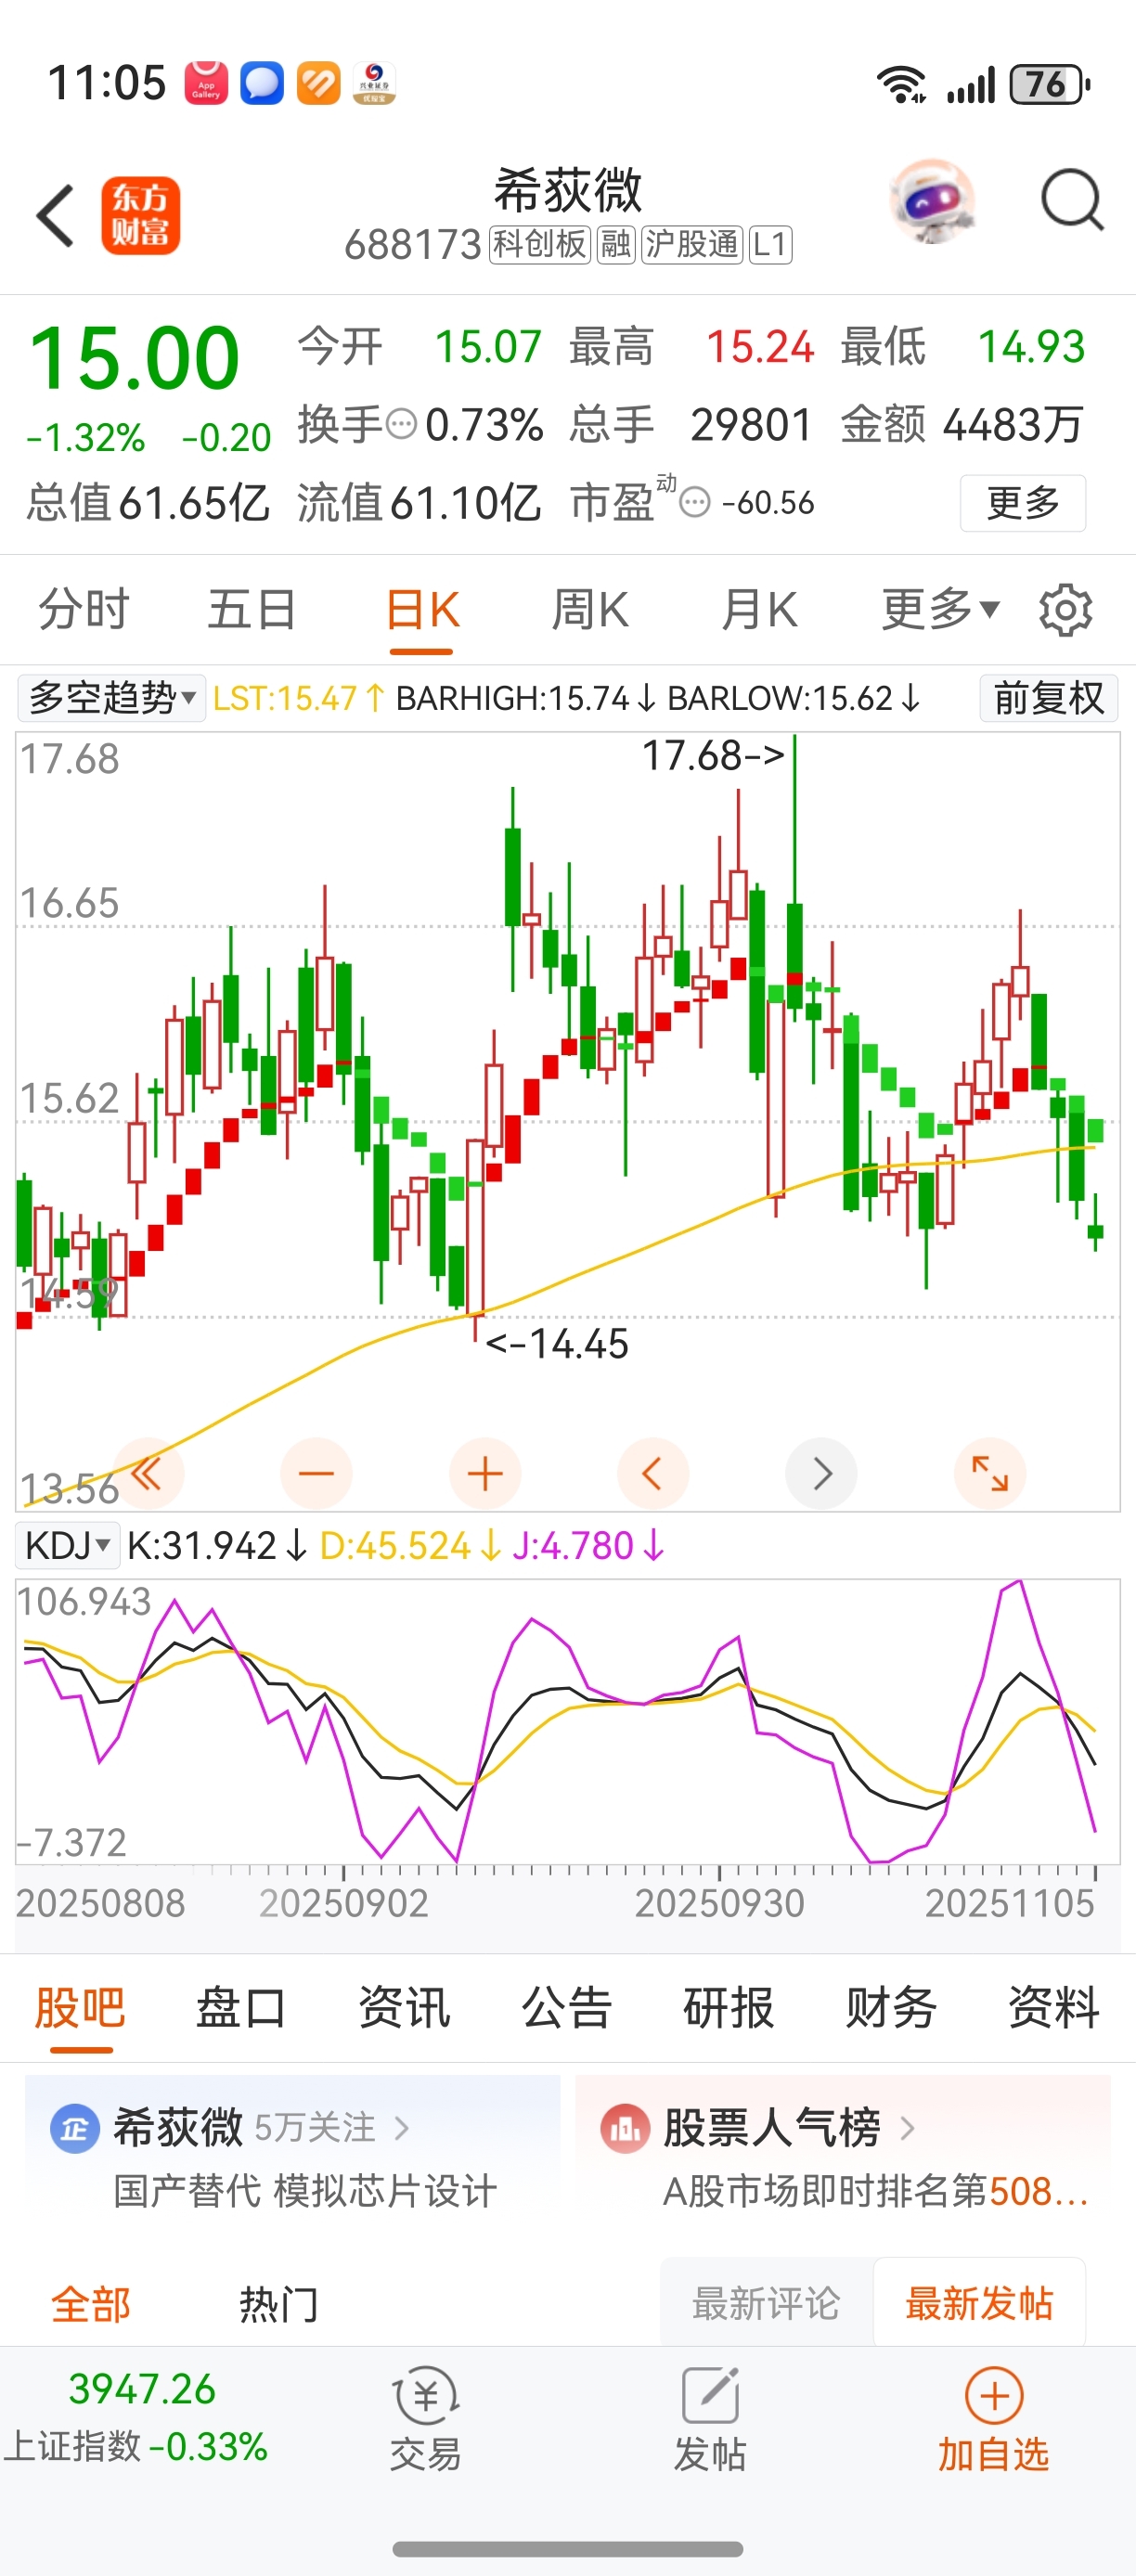The height and width of the screenshot is (2576, 1136).
Task: Open 资料 tab
Action: [1053, 2008]
